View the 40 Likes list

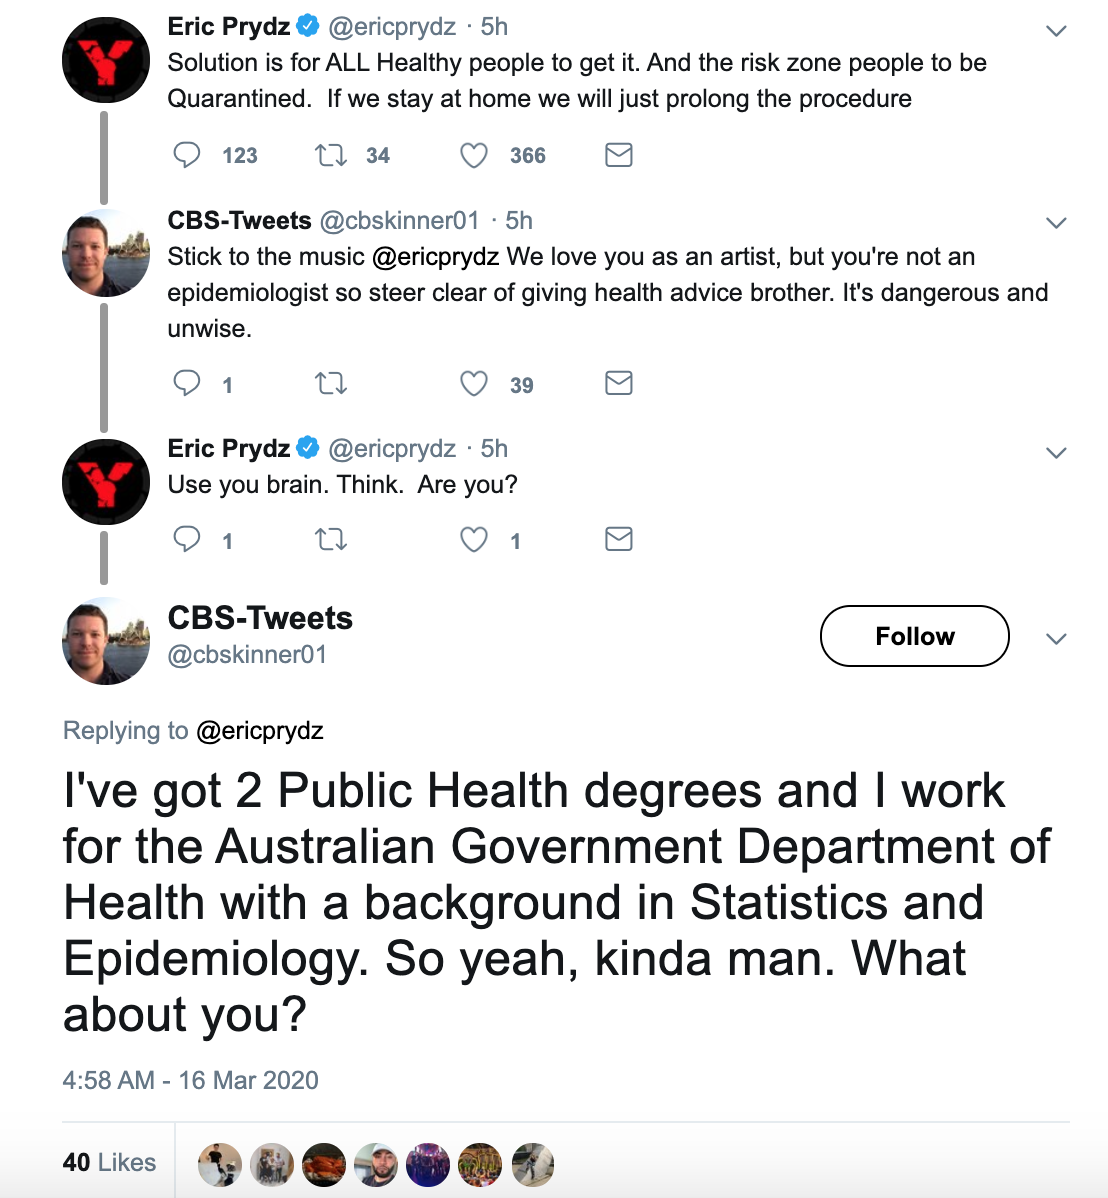[109, 1162]
